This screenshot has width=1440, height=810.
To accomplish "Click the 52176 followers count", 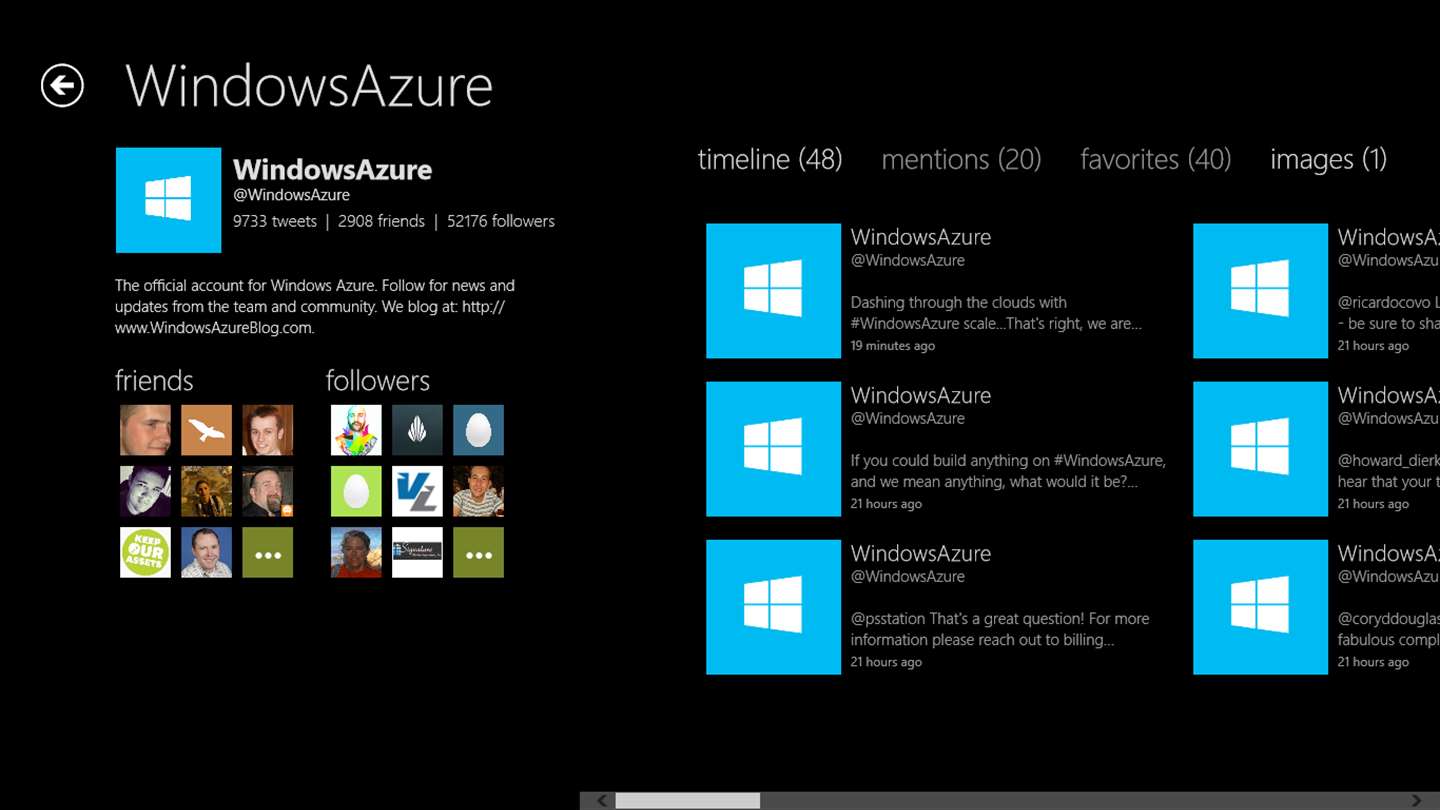I will (x=501, y=221).
